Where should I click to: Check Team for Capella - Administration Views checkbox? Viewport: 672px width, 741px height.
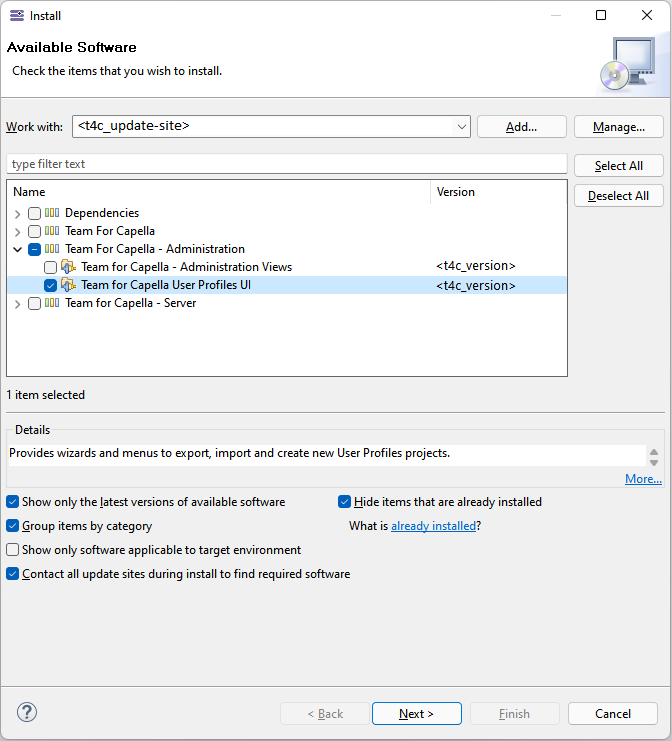pos(50,267)
